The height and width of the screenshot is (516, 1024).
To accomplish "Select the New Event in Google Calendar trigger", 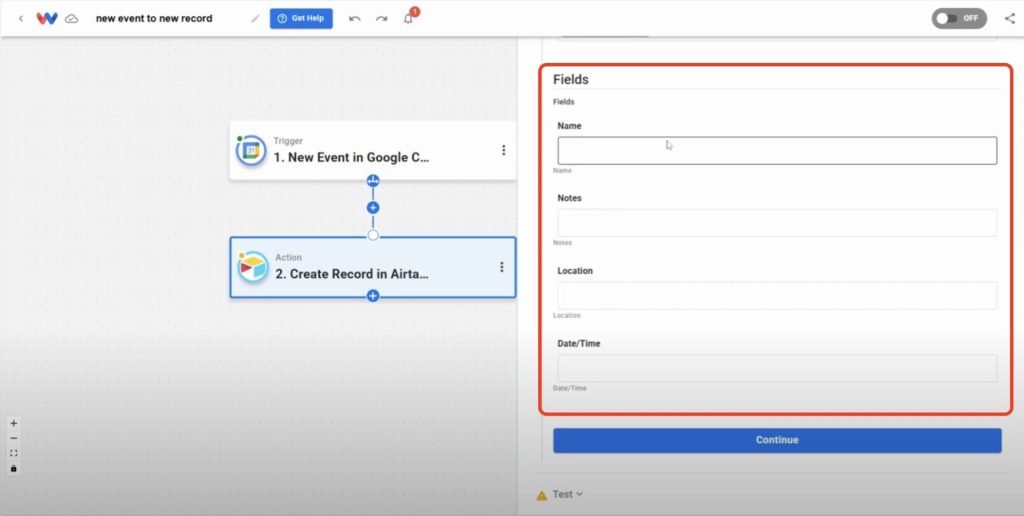I will 372,150.
